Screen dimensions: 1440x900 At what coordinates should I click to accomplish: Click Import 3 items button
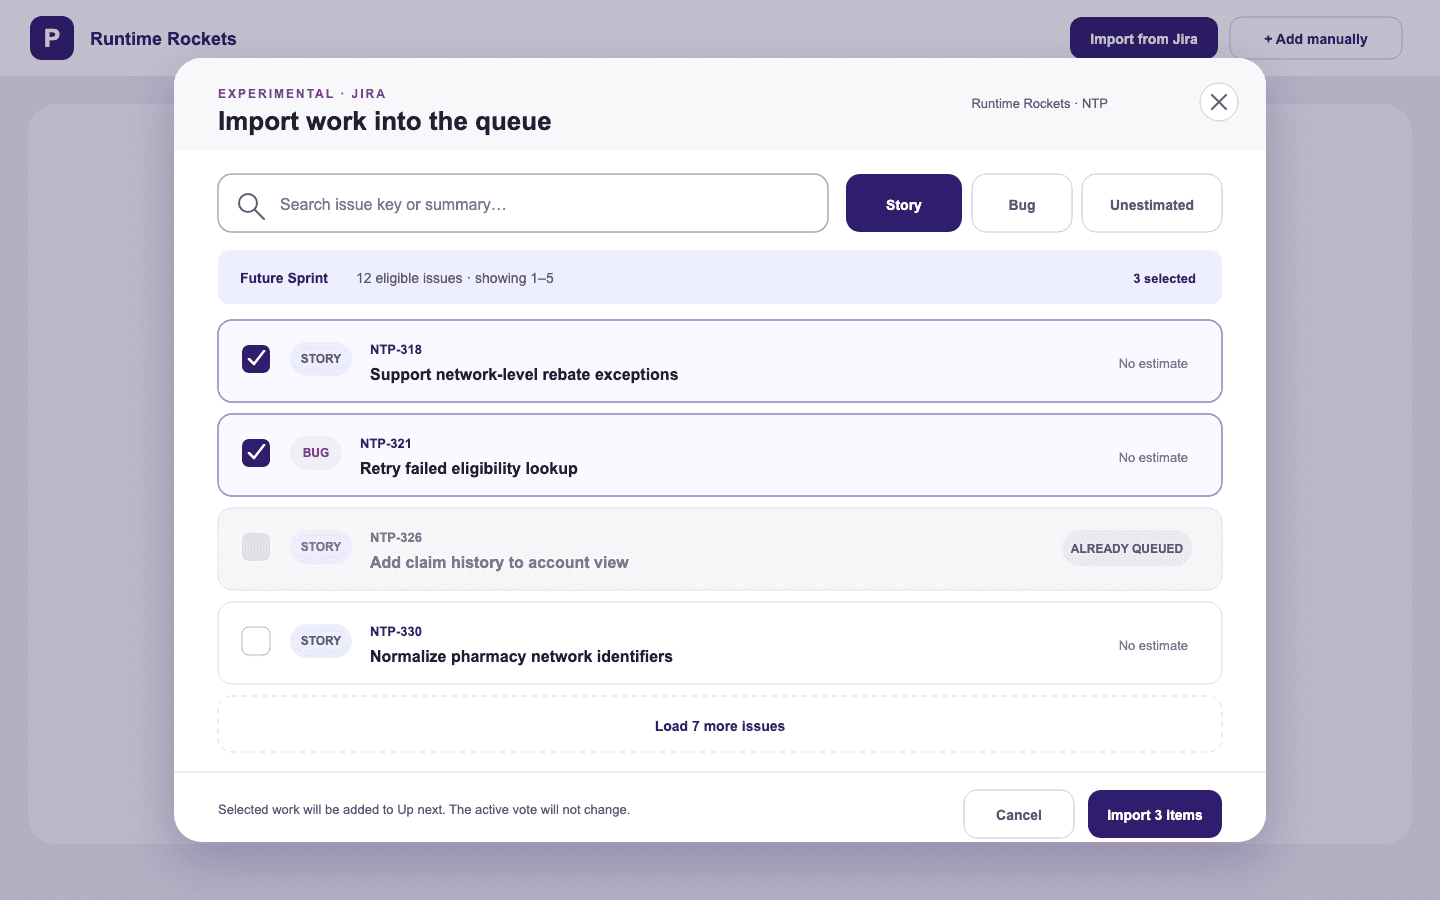pyautogui.click(x=1155, y=814)
